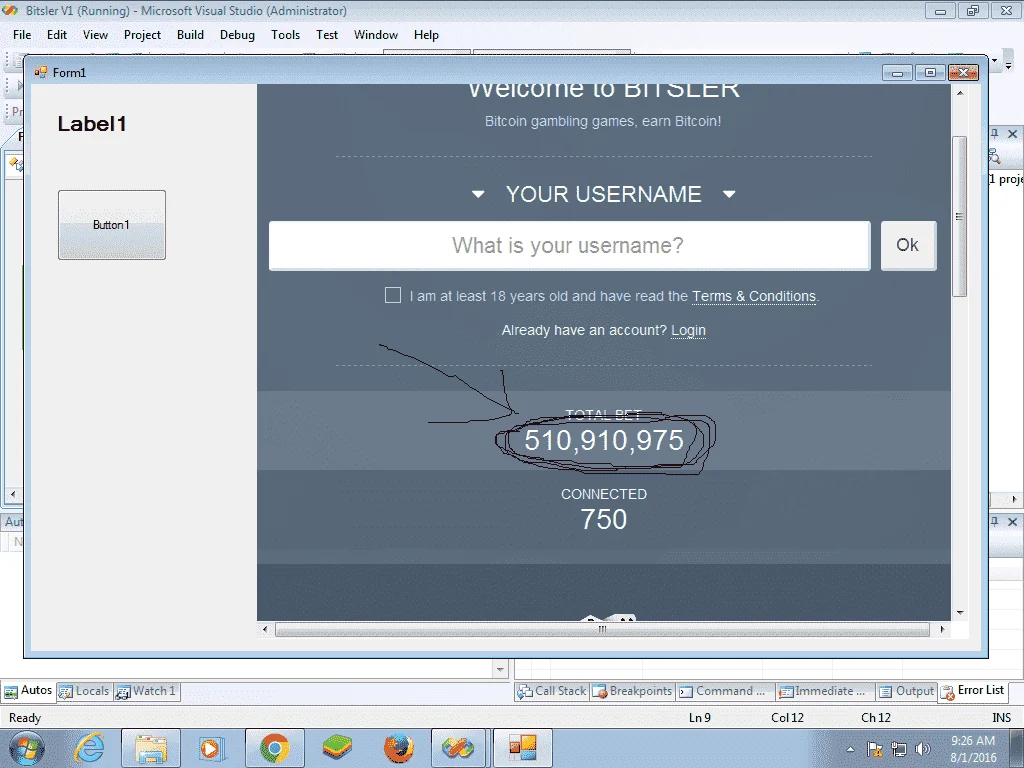Tick the 18 years old checkbox
Viewport: 1024px width, 768px height.
(x=392, y=295)
